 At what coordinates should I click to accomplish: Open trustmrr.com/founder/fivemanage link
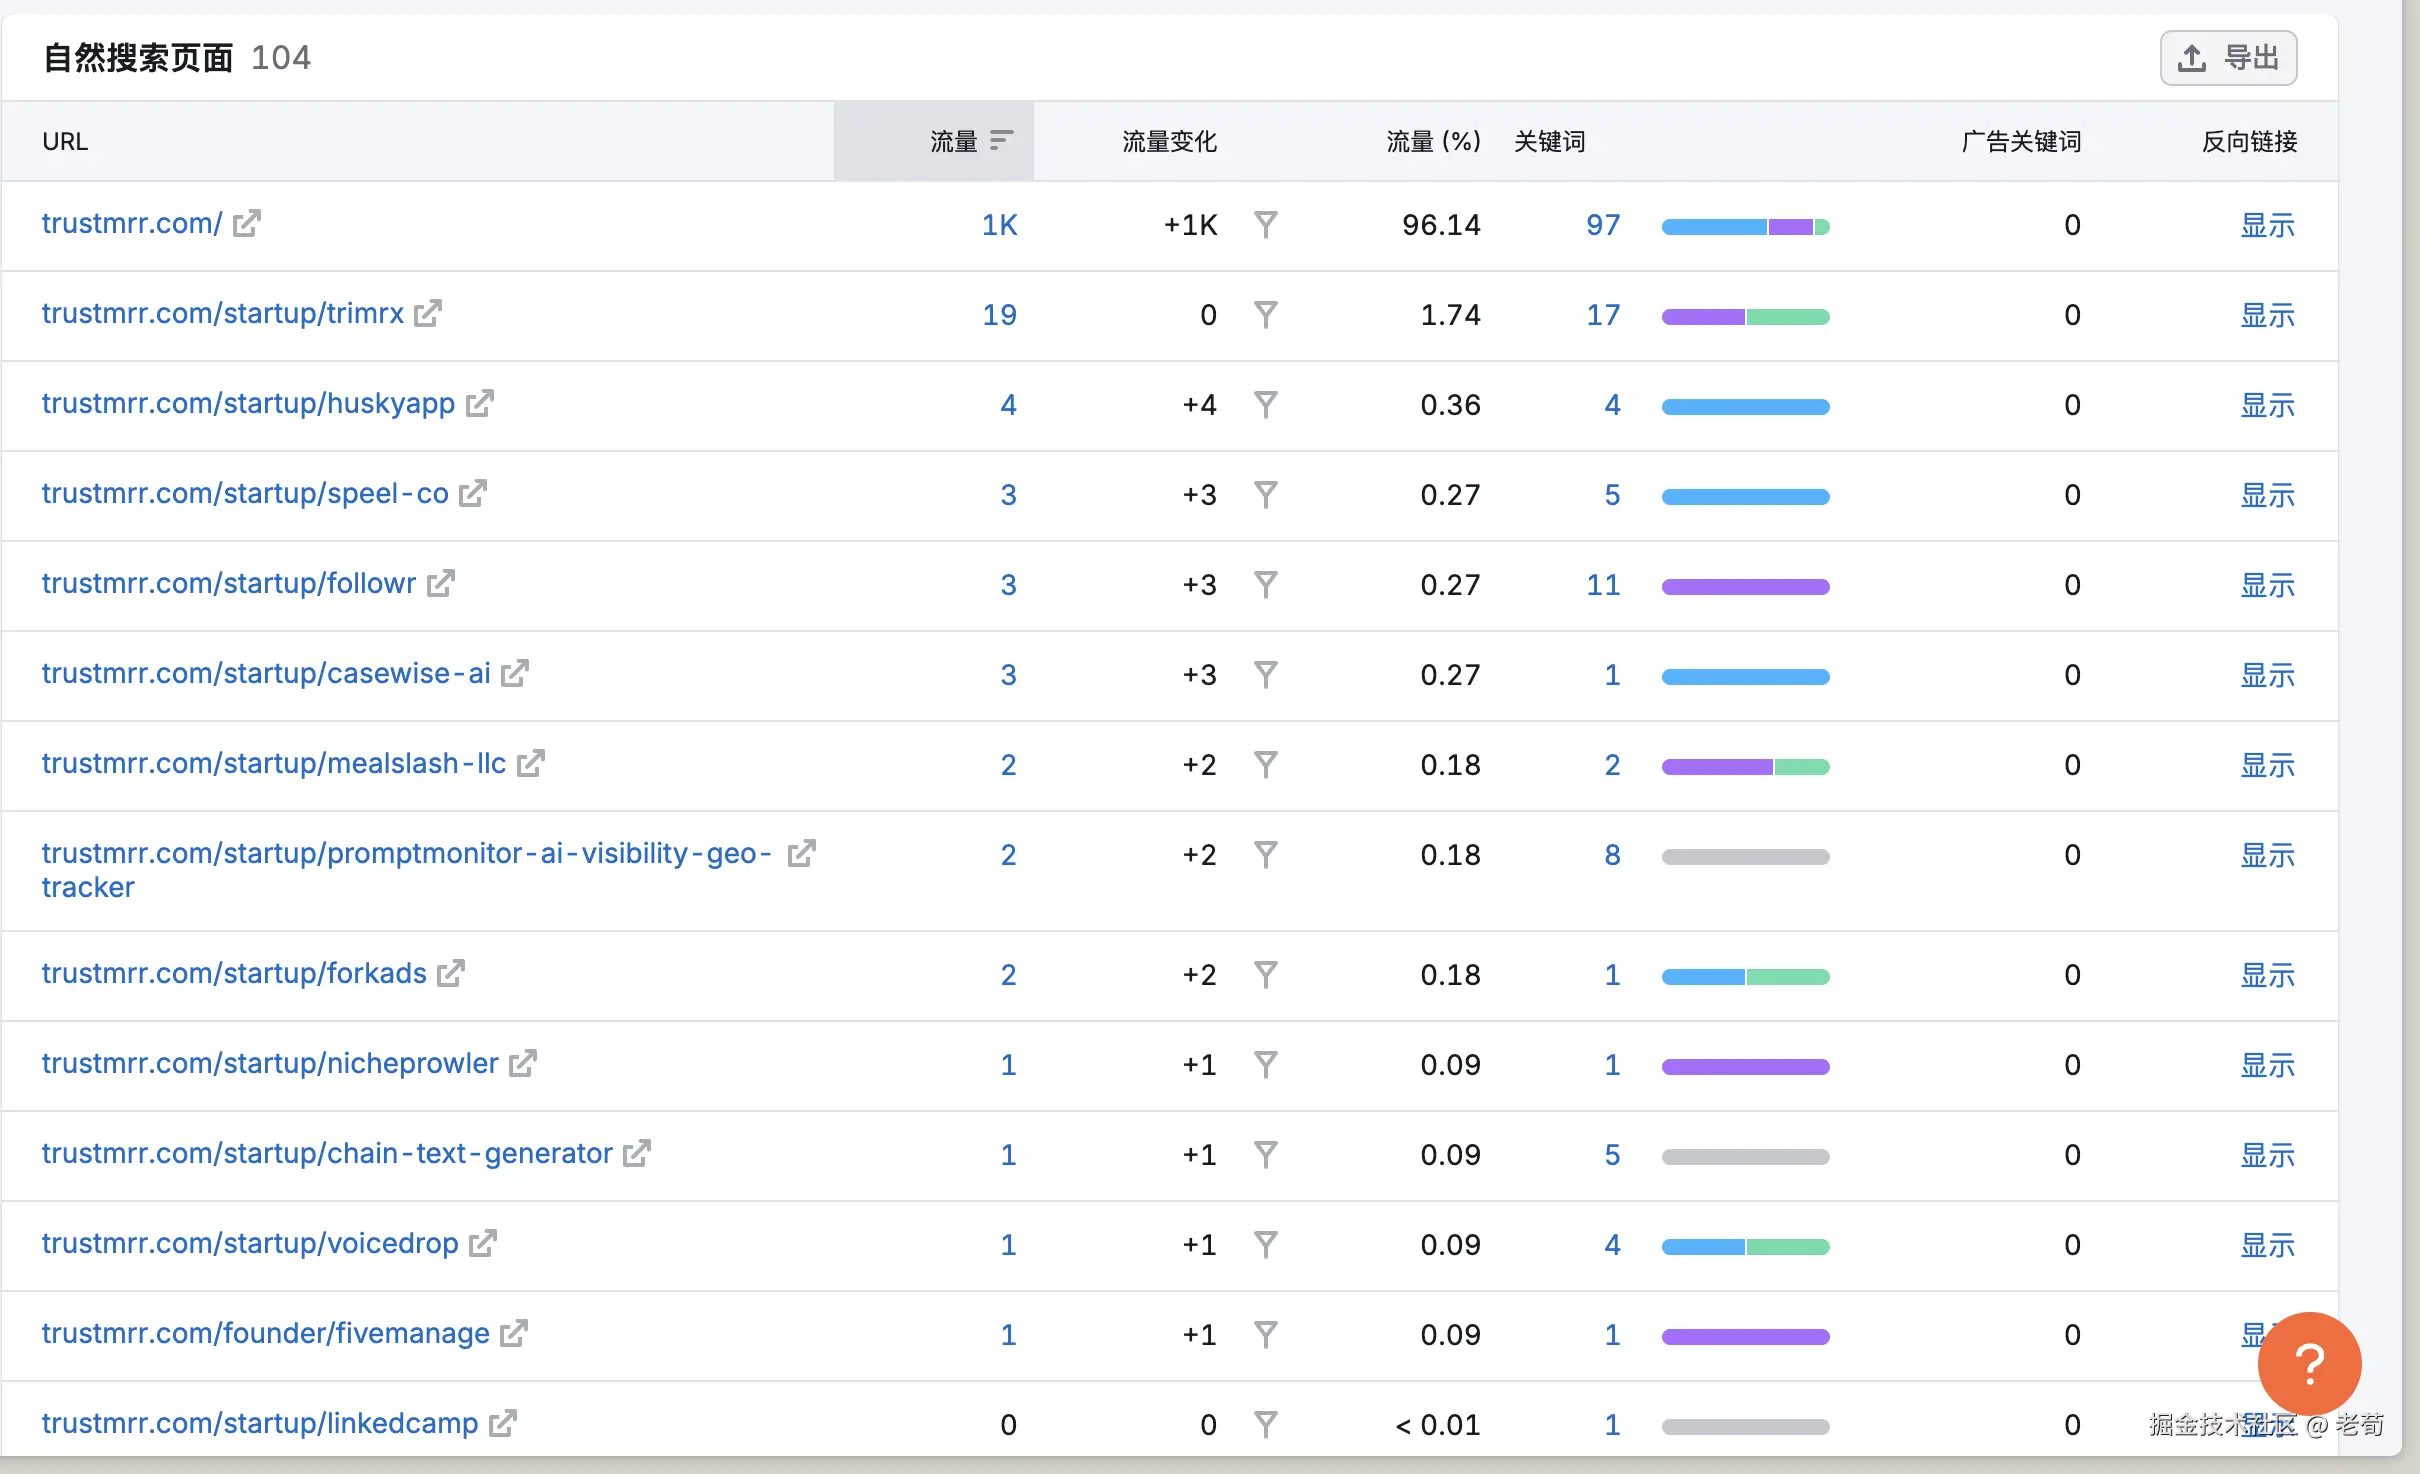pyautogui.click(x=265, y=1333)
